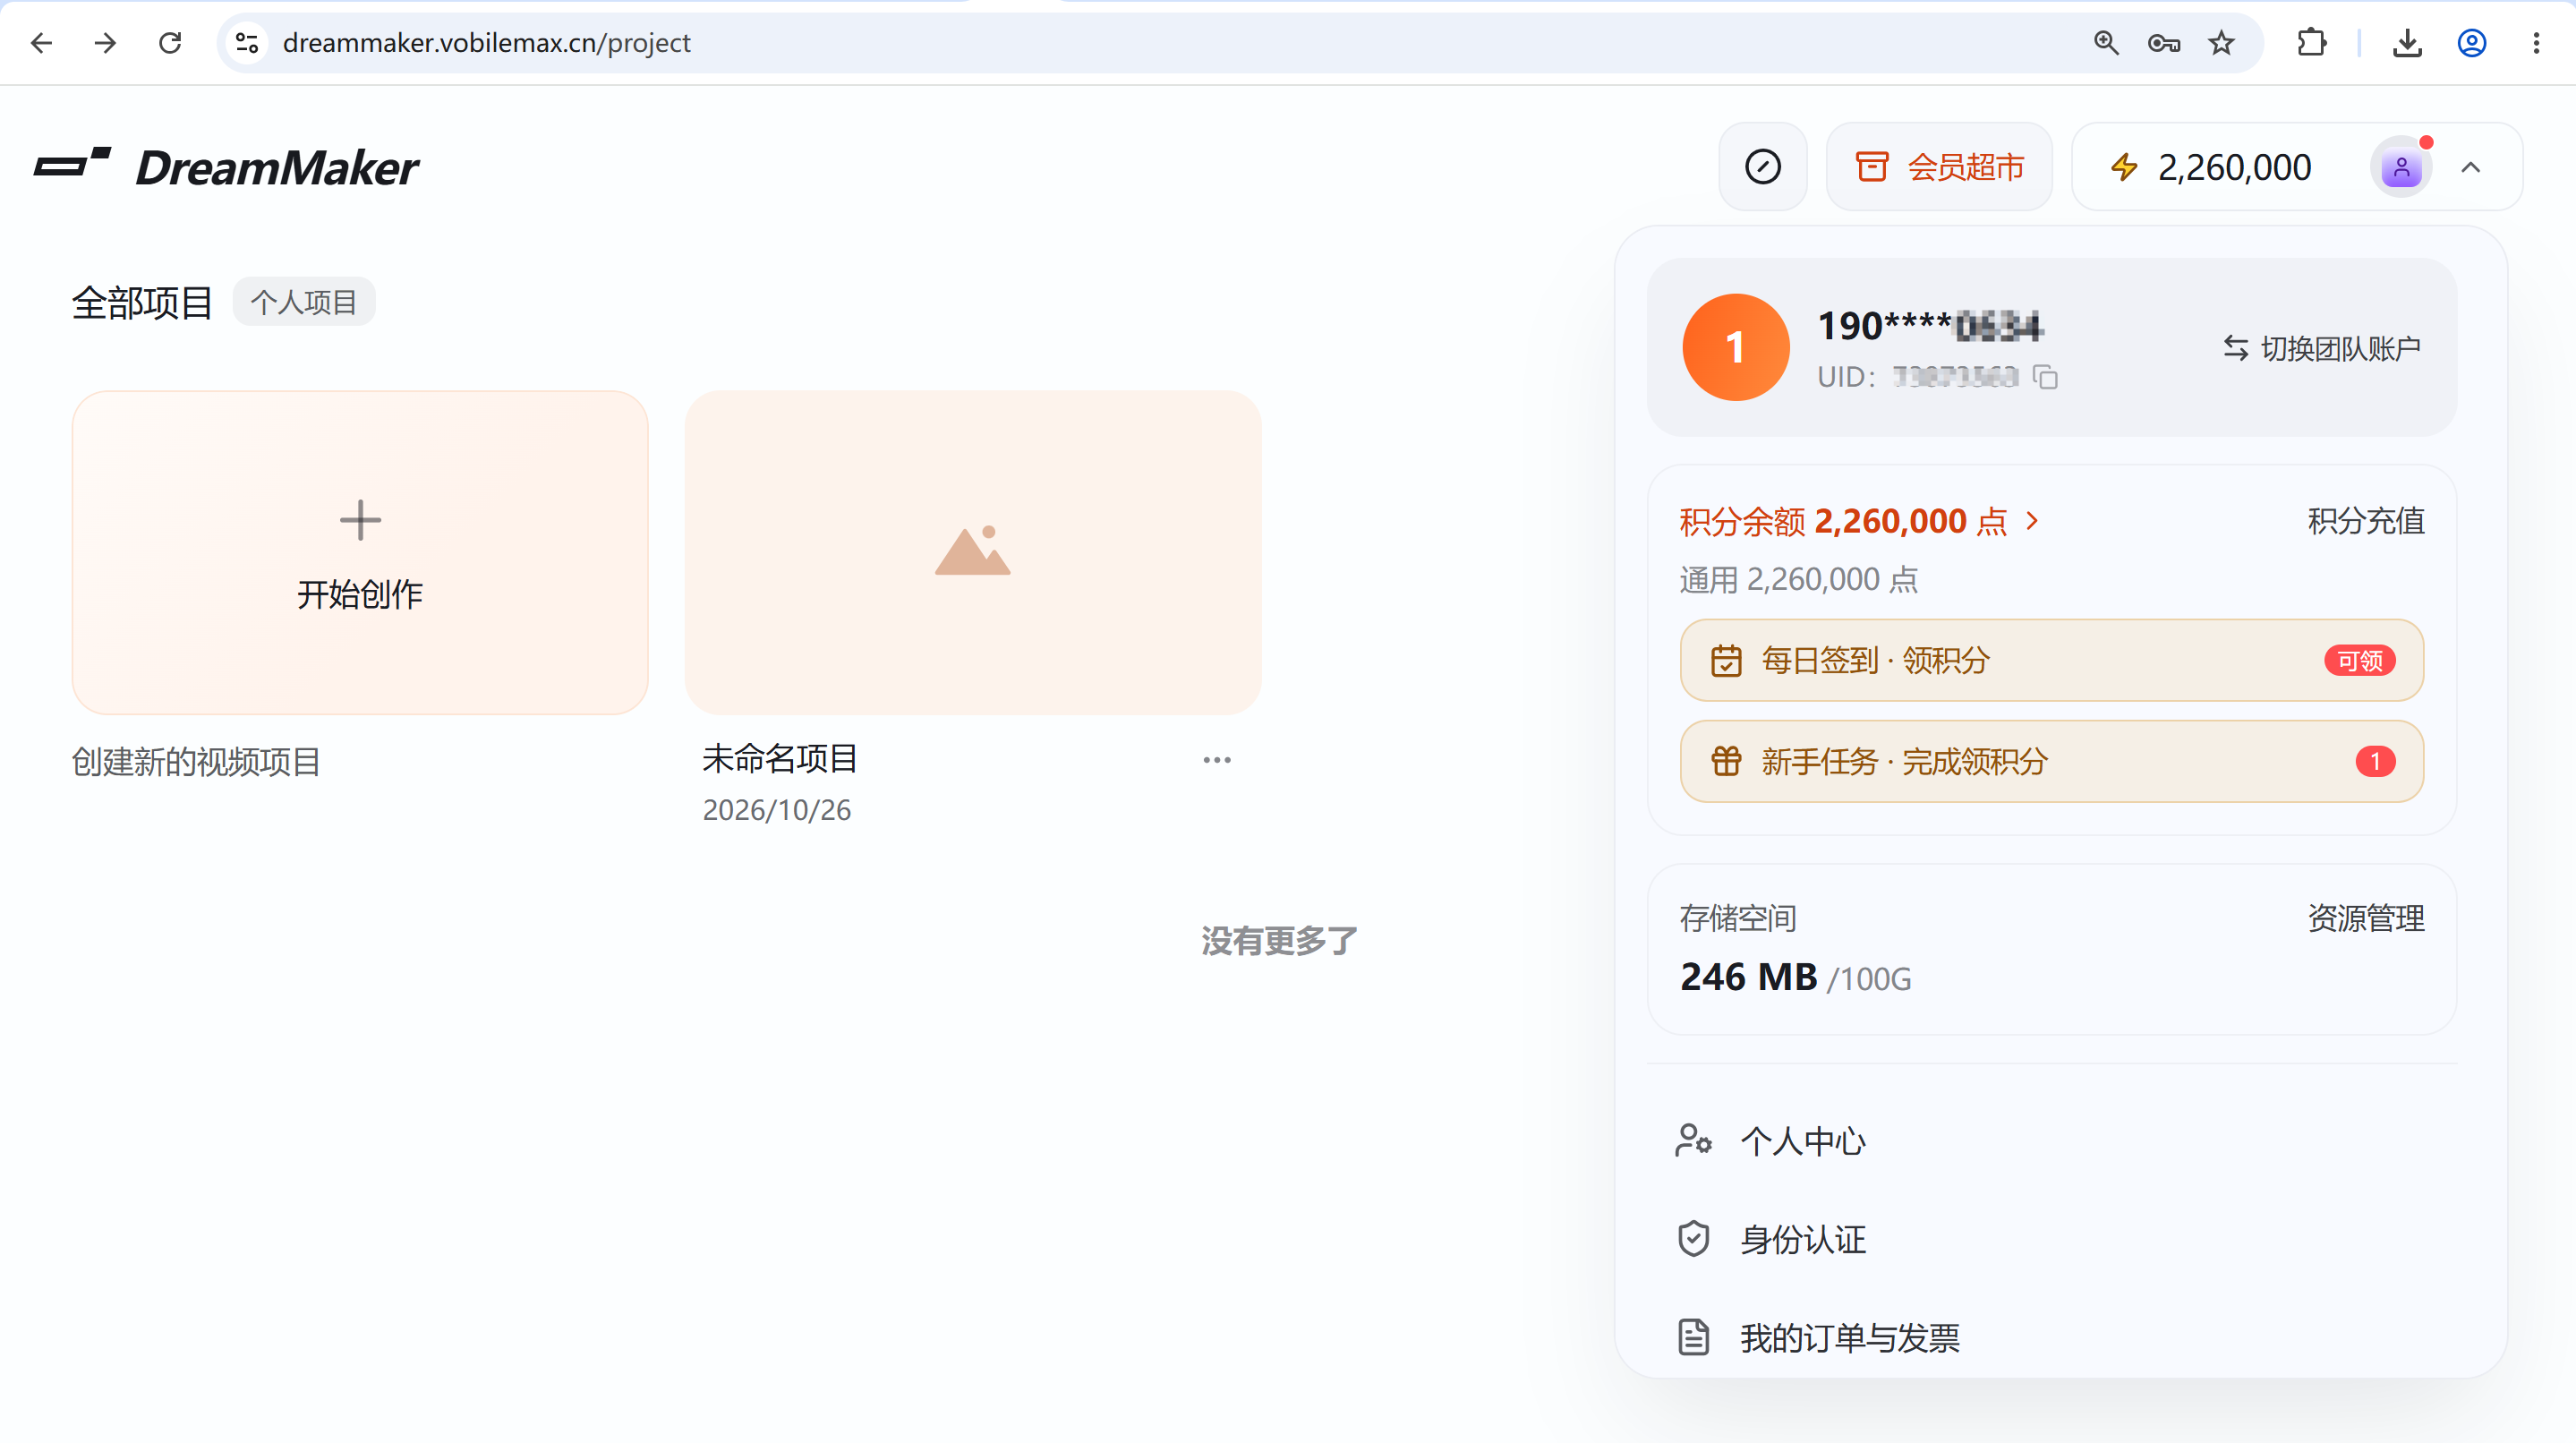Image resolution: width=2576 pixels, height=1443 pixels.
Task: Reload the DreamMaker page
Action: (x=170, y=43)
